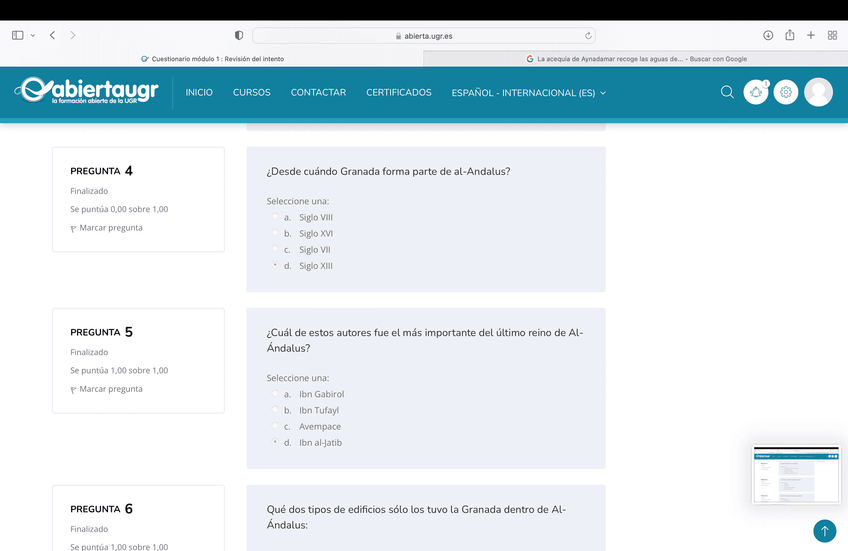Screen dimensions: 848x551
Task: Click the user profile avatar
Action: [x=818, y=92]
